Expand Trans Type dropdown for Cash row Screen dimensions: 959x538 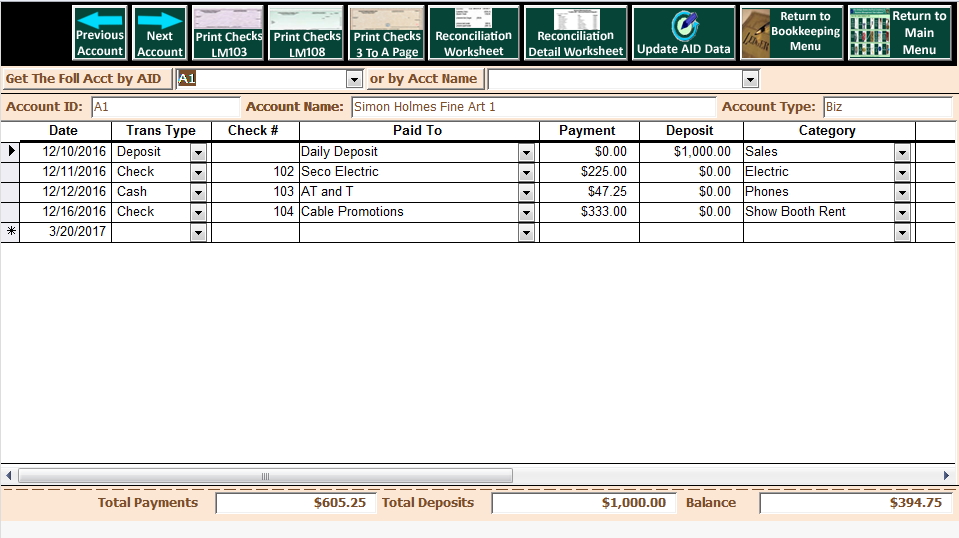click(198, 193)
